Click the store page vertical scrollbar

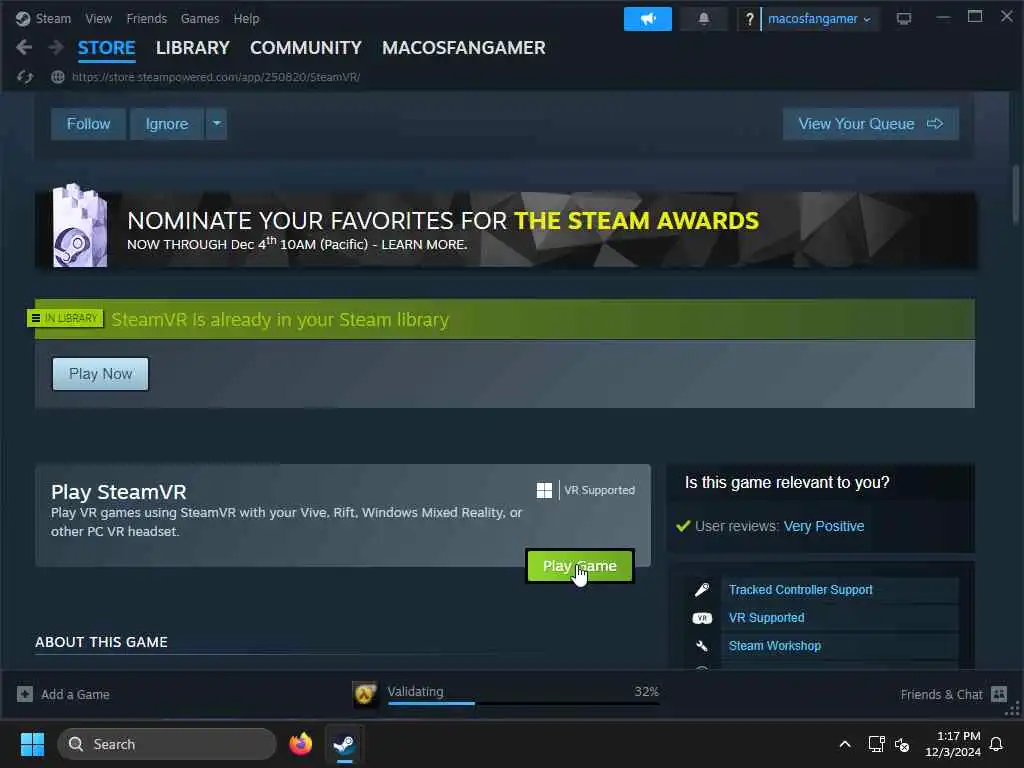tap(1016, 195)
